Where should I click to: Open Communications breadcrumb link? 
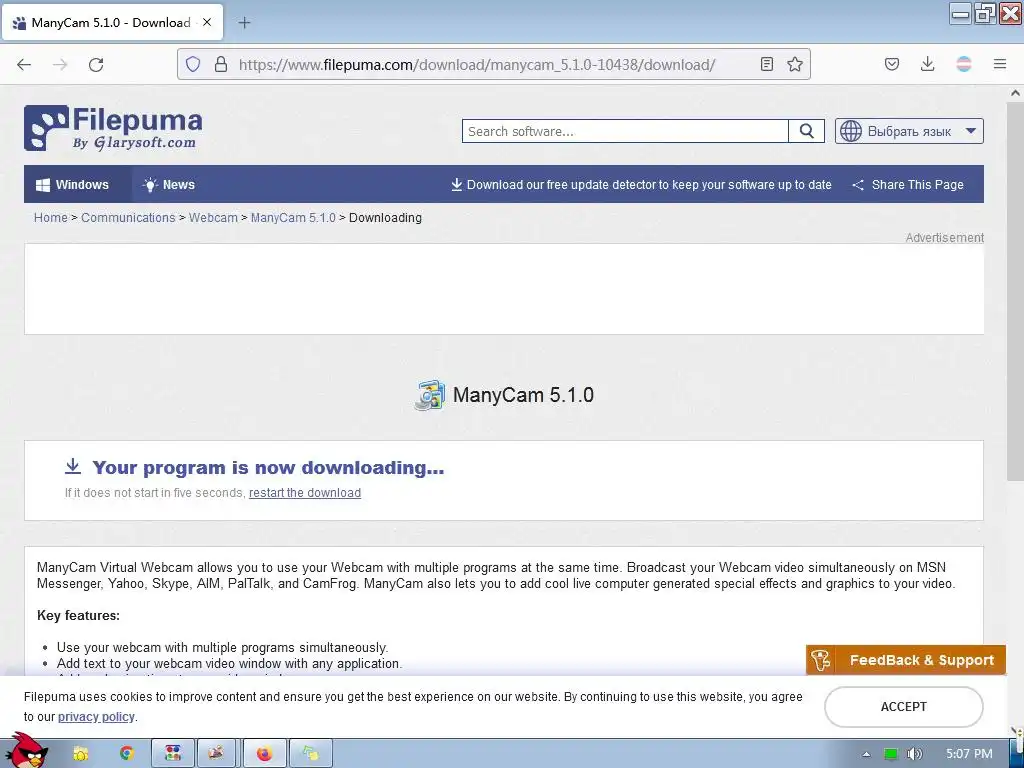(x=128, y=217)
